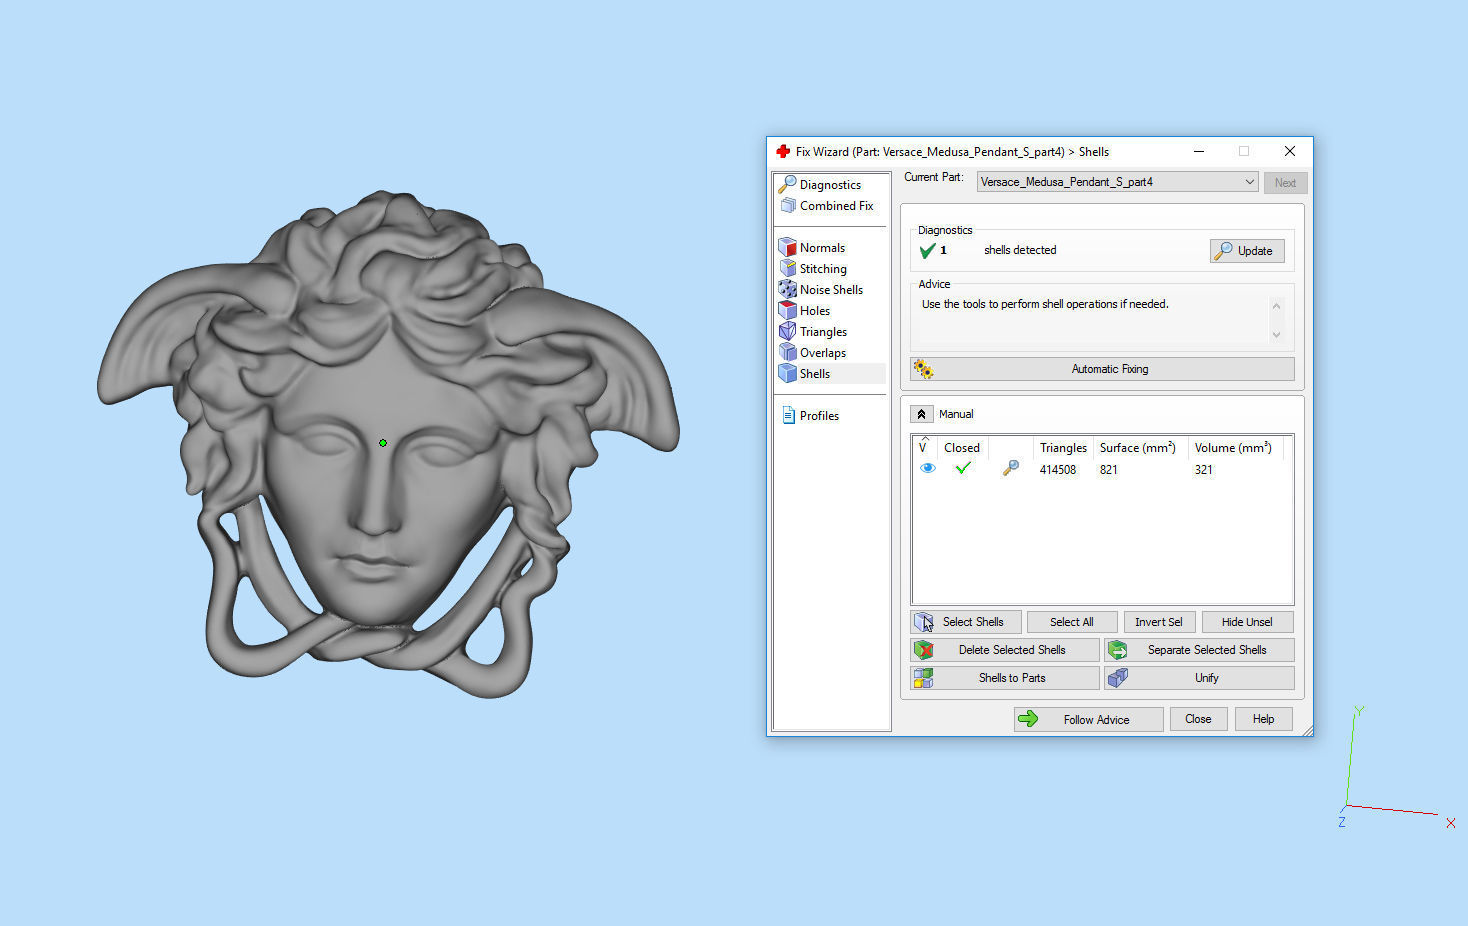1468x926 pixels.
Task: Click Follow Advice
Action: click(x=1088, y=719)
